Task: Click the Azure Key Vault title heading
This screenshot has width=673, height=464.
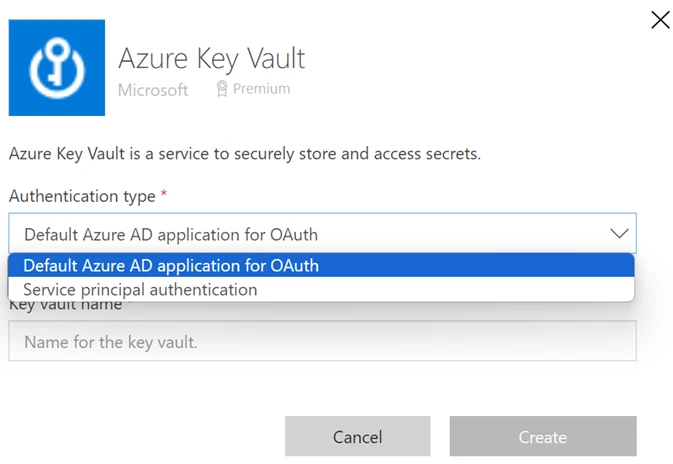Action: pos(211,57)
